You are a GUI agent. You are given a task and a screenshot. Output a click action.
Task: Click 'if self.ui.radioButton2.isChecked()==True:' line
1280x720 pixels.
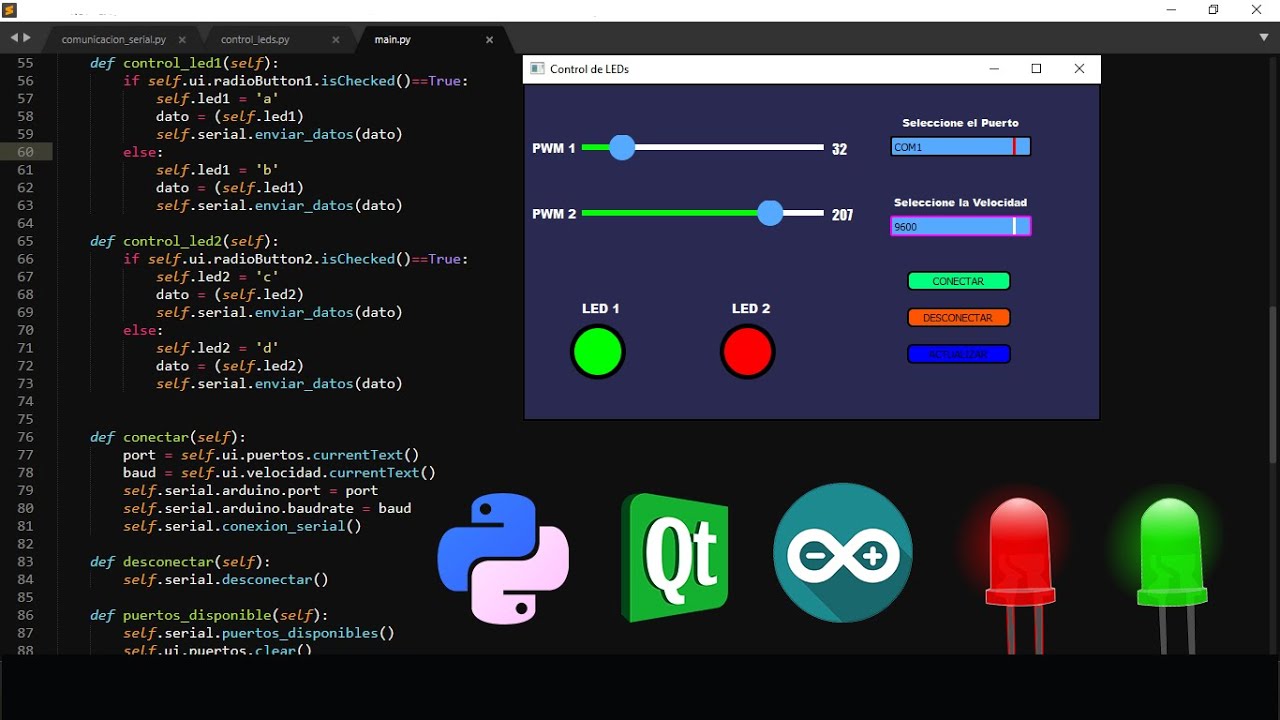[x=296, y=259]
